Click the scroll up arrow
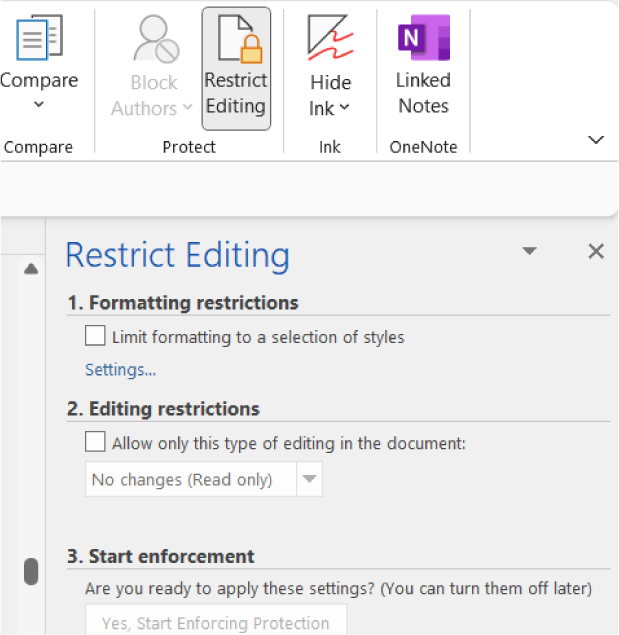The image size is (619, 635). (31, 268)
